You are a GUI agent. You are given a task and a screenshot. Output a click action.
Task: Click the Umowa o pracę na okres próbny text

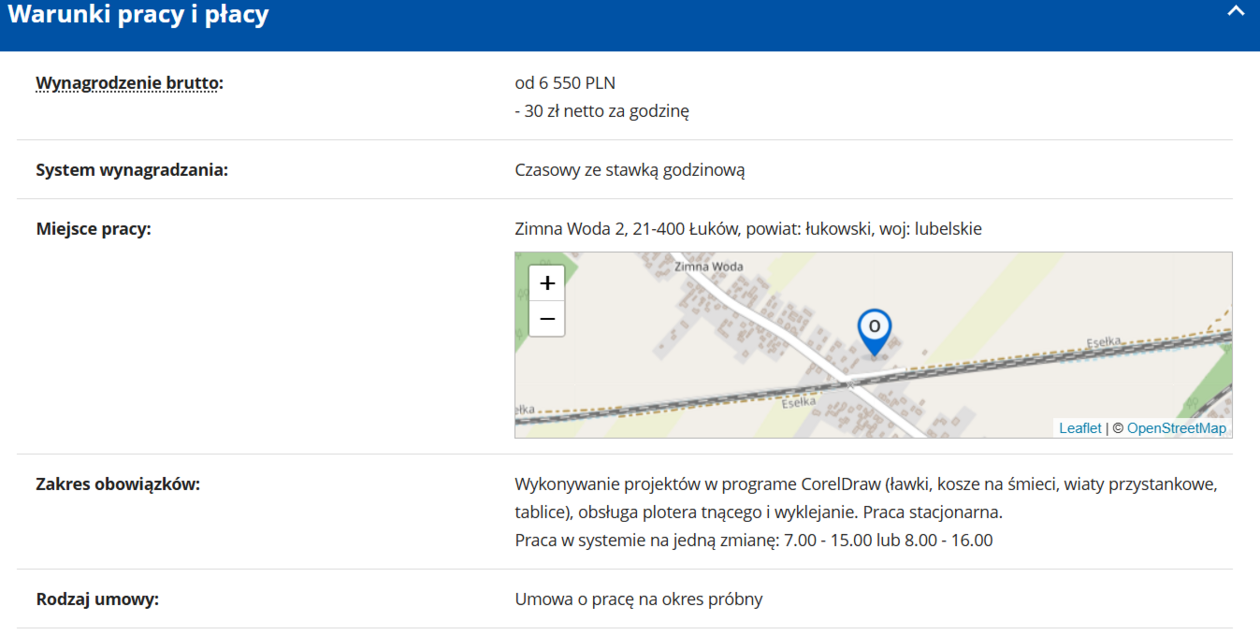click(x=638, y=600)
